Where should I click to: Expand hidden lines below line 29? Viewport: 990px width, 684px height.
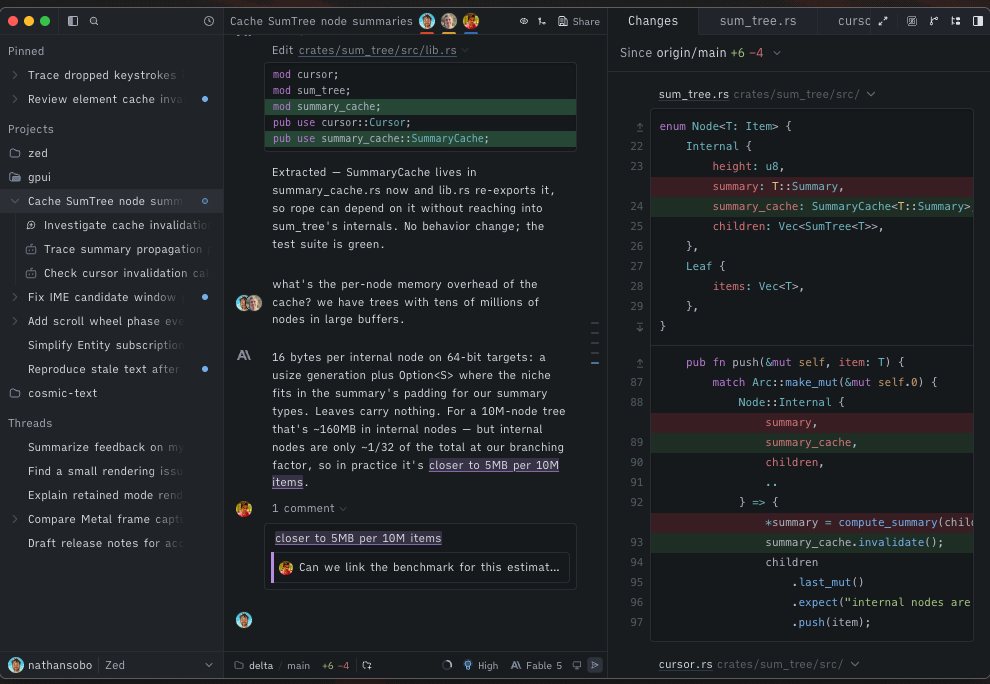click(640, 327)
